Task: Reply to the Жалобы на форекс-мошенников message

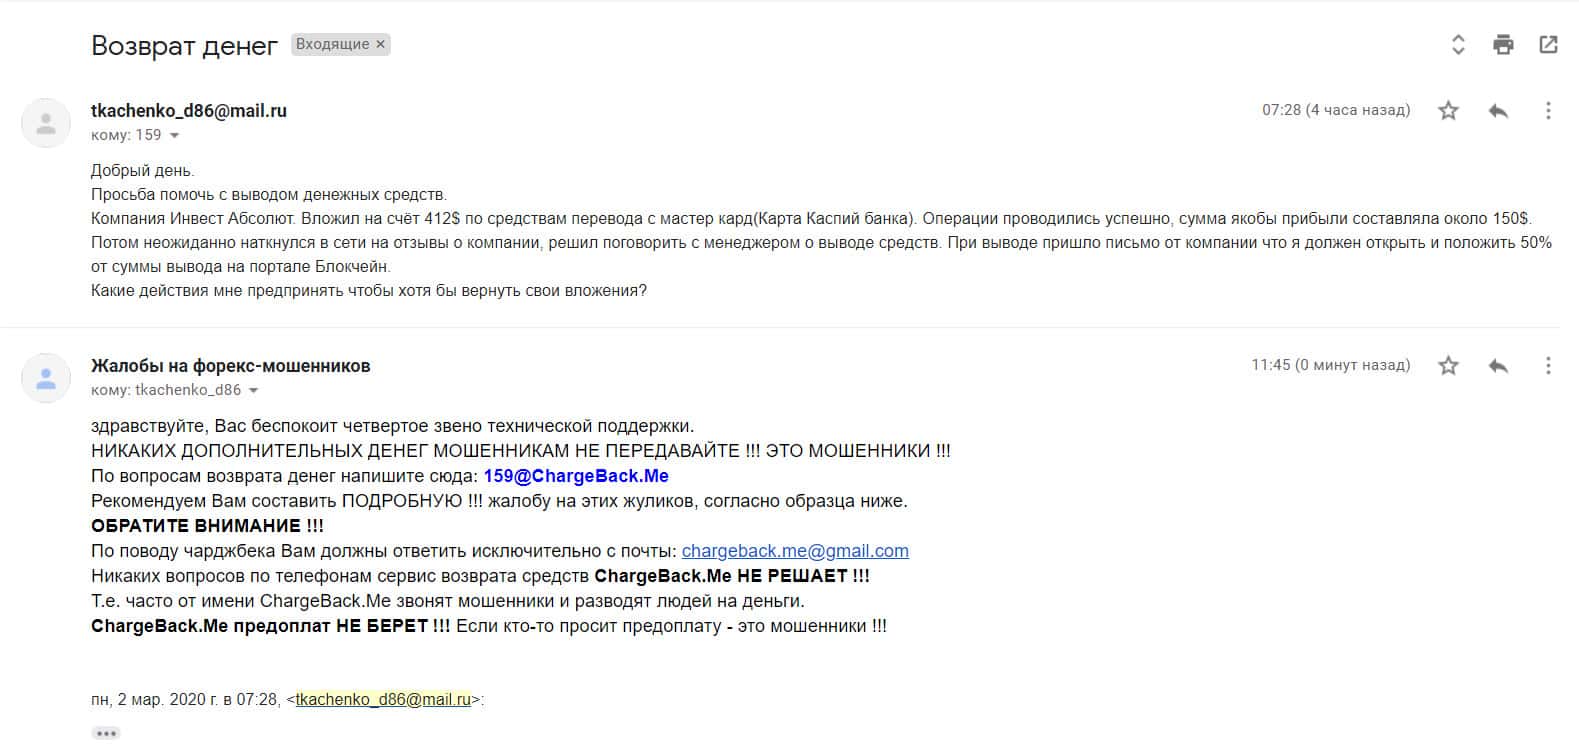Action: tap(1498, 366)
